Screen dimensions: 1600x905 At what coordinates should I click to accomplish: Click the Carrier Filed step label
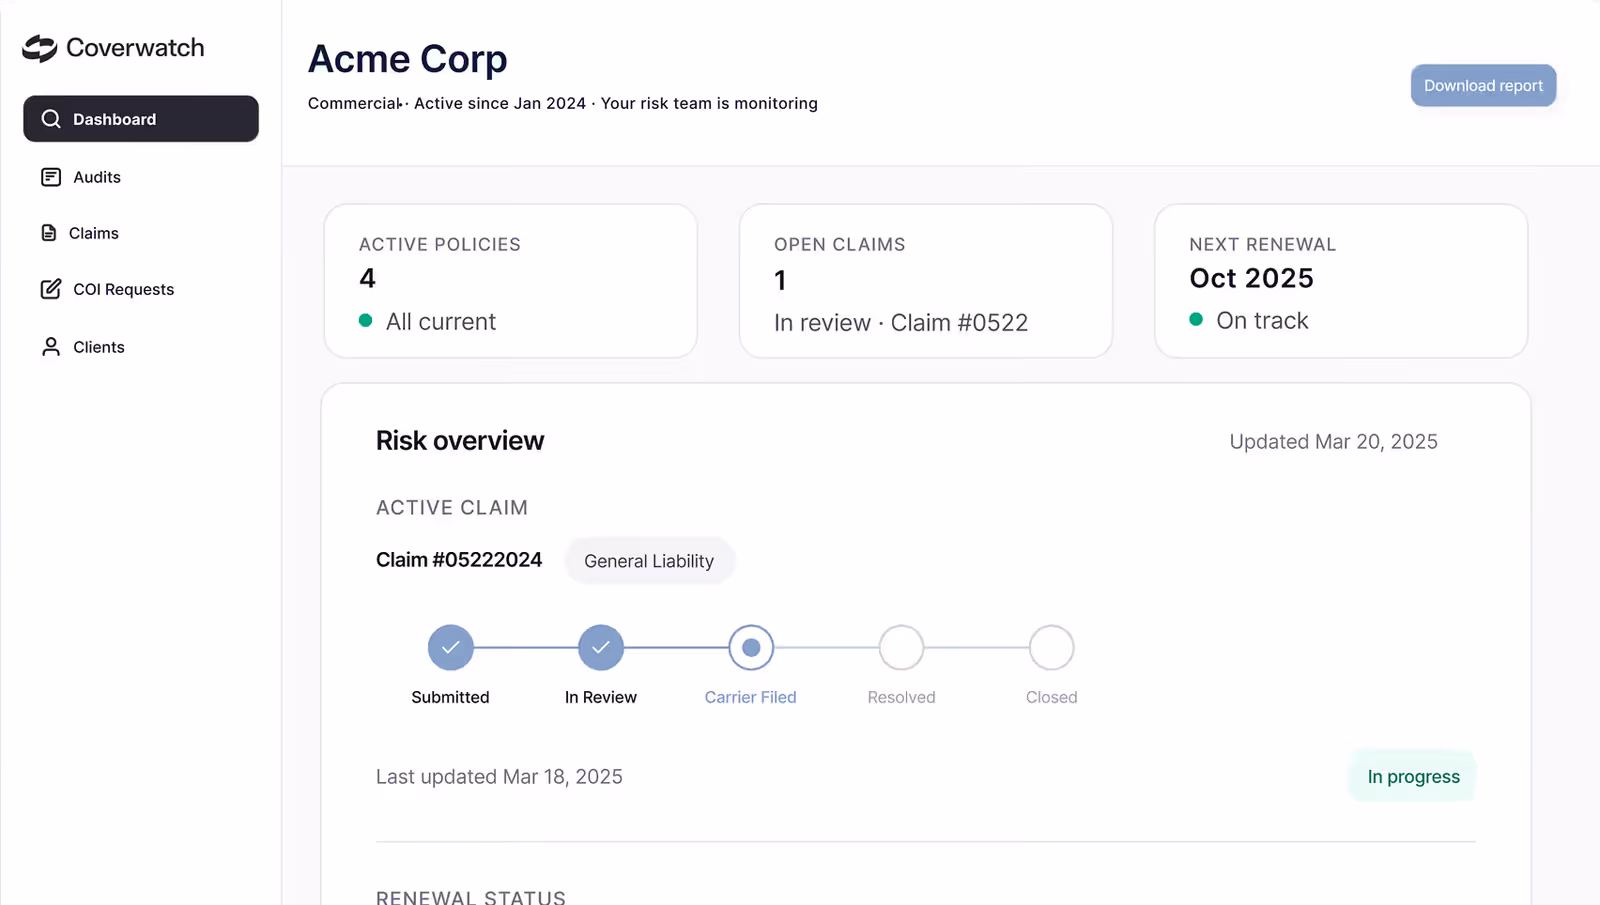[750, 697]
